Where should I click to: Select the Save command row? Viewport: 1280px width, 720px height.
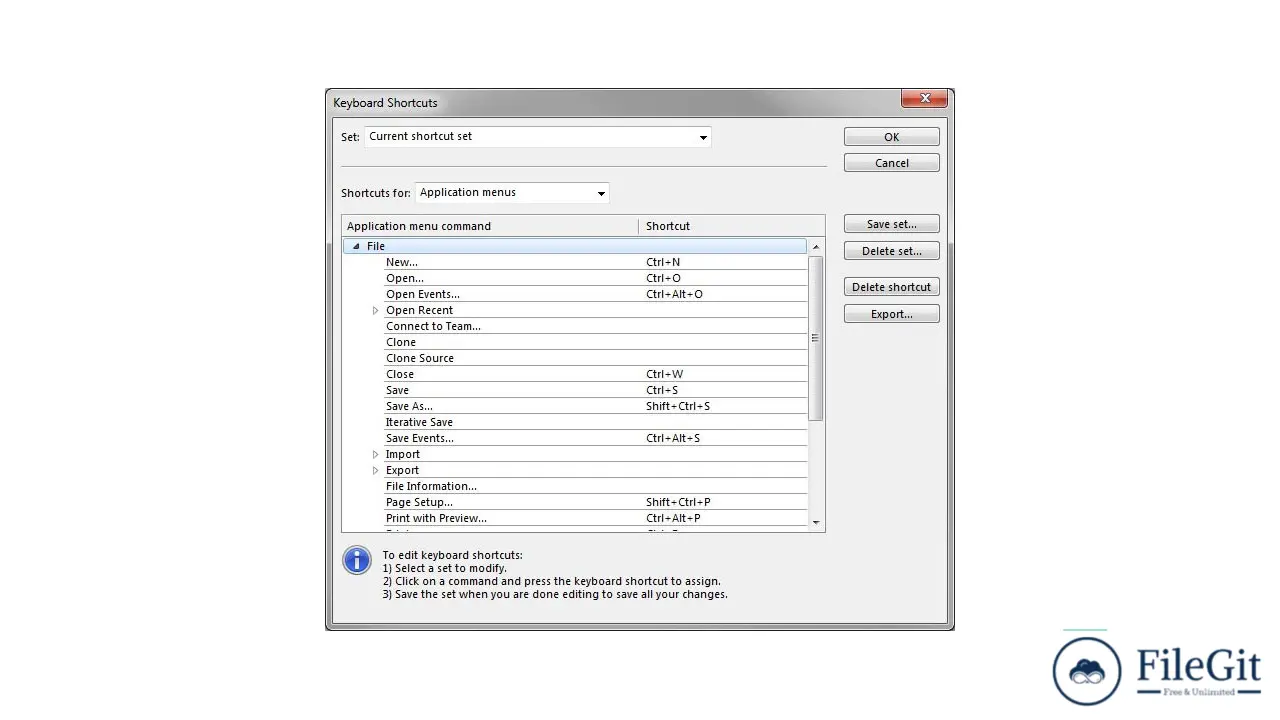(595, 390)
